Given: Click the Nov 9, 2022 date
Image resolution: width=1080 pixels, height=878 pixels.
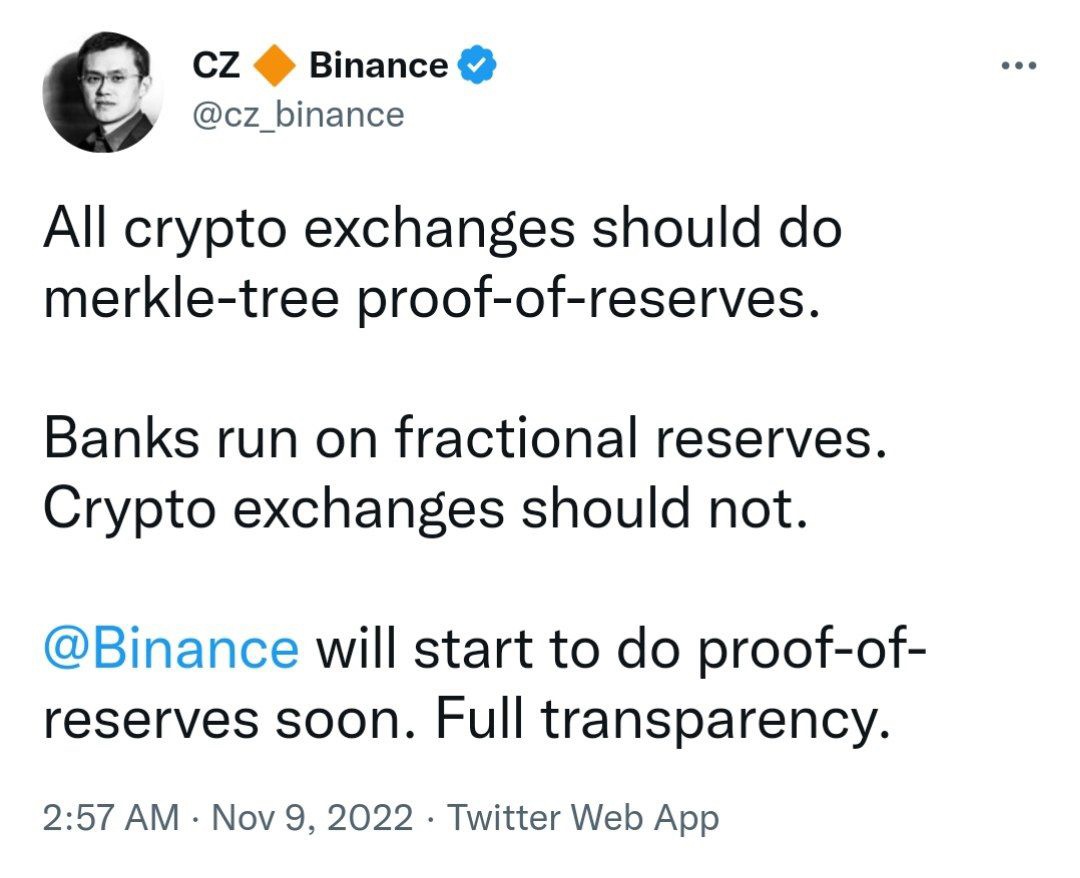Looking at the screenshot, I should point(313,817).
